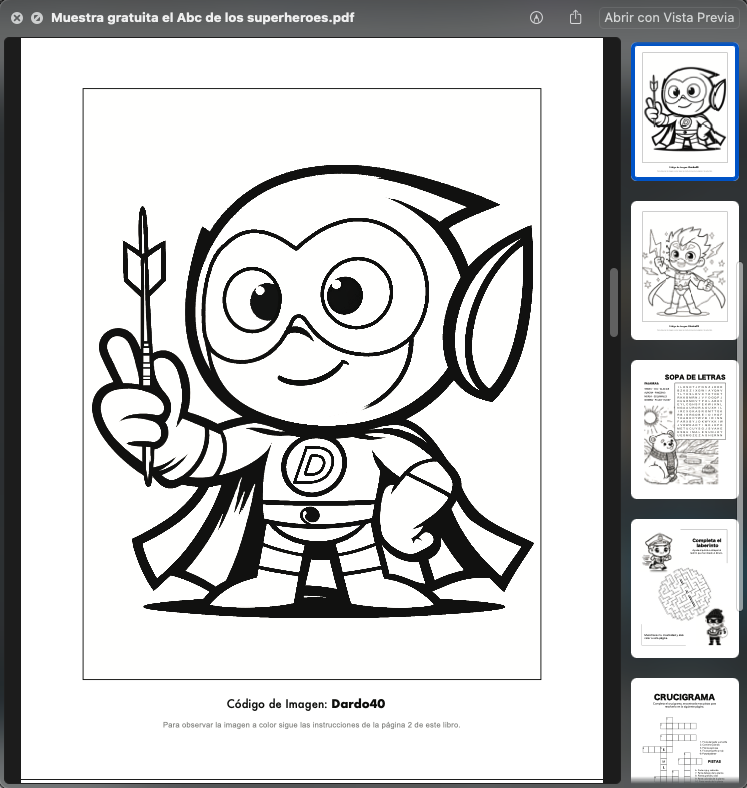The image size is (747, 788).
Task: Click the 'Código de Imagen:' label
Action: [277, 703]
